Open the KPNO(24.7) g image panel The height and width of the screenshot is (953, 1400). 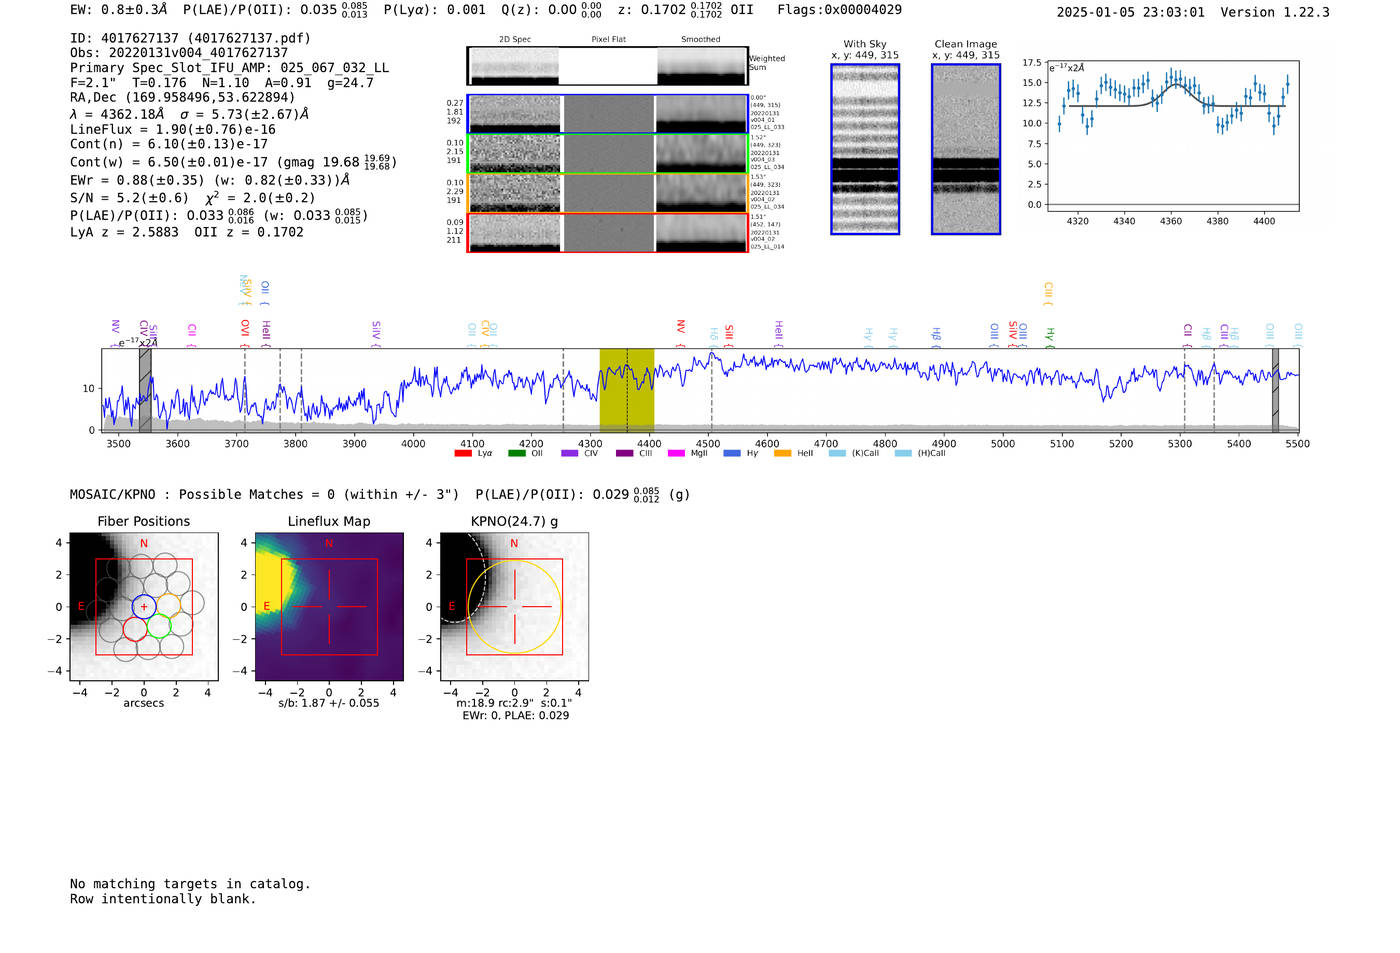(x=514, y=607)
